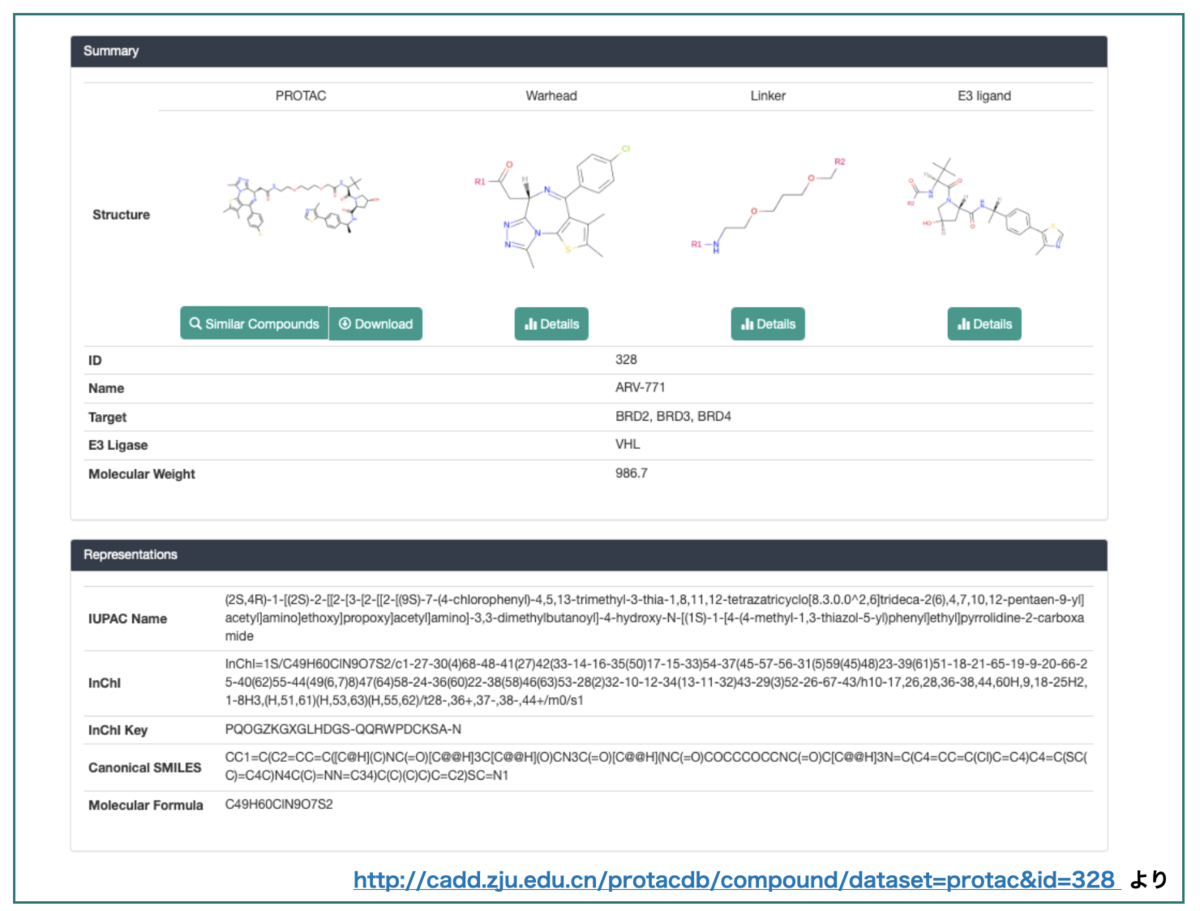Click the InChI Key row label

point(118,730)
